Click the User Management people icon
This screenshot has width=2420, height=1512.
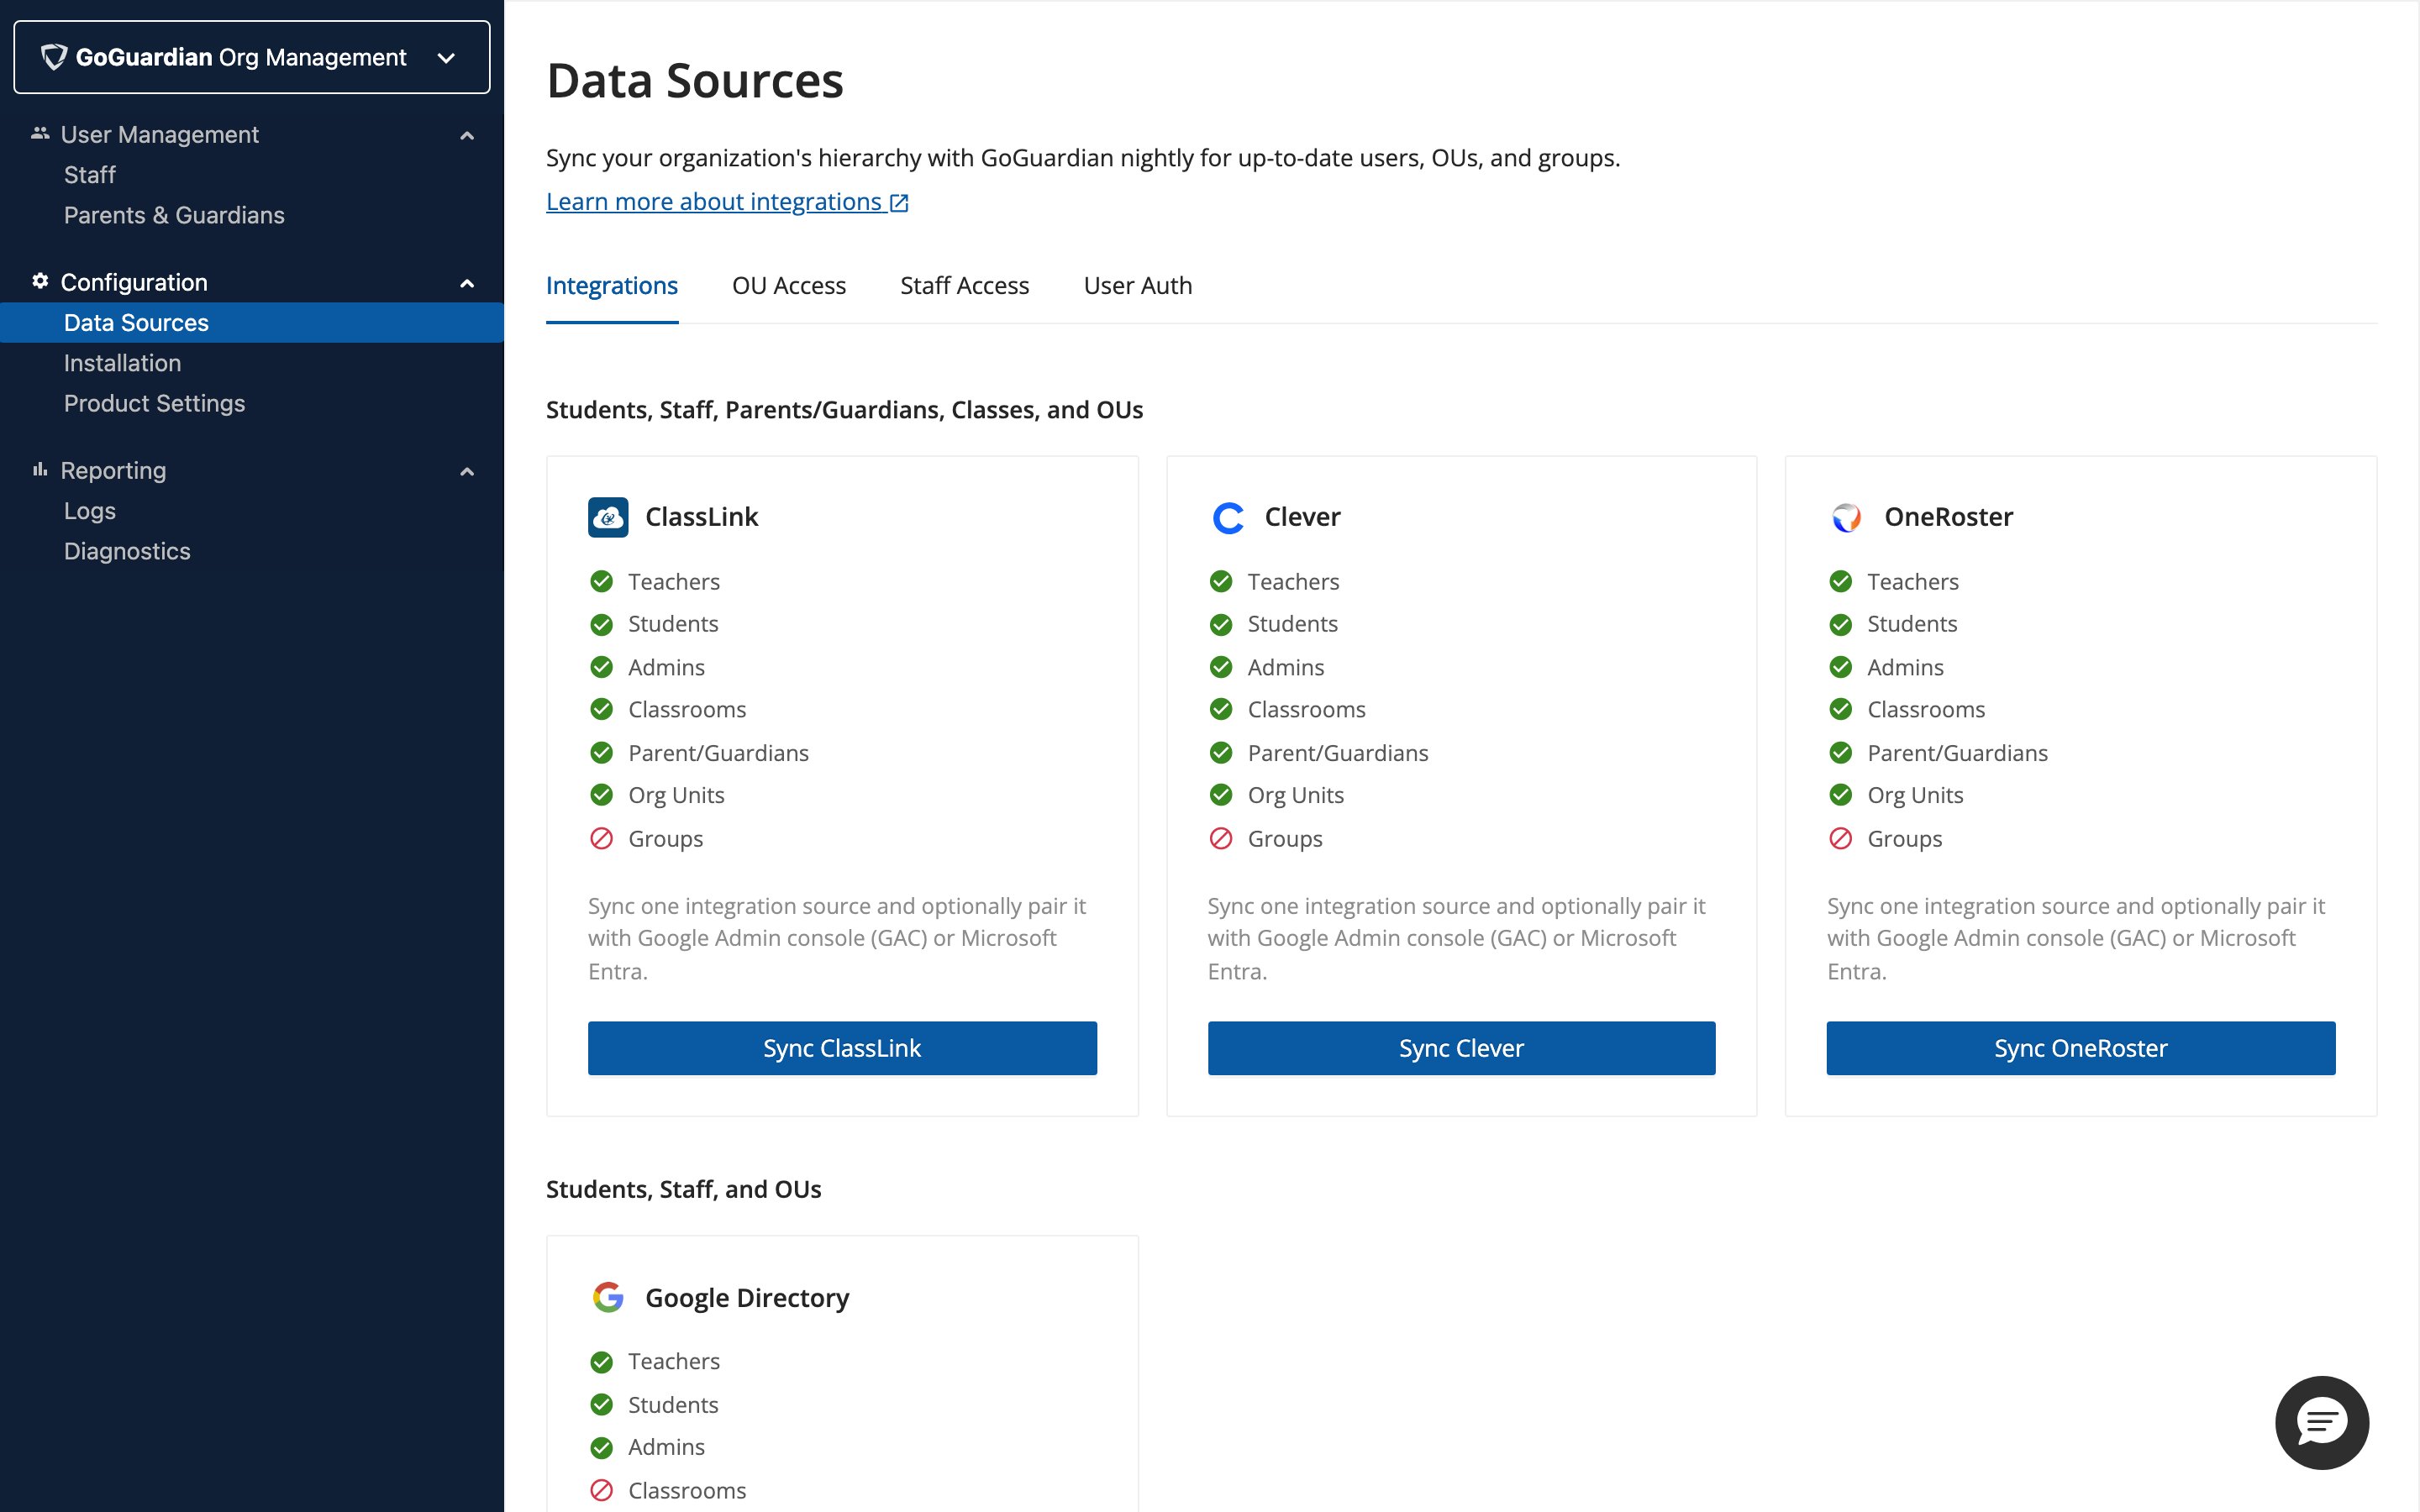pos(40,133)
